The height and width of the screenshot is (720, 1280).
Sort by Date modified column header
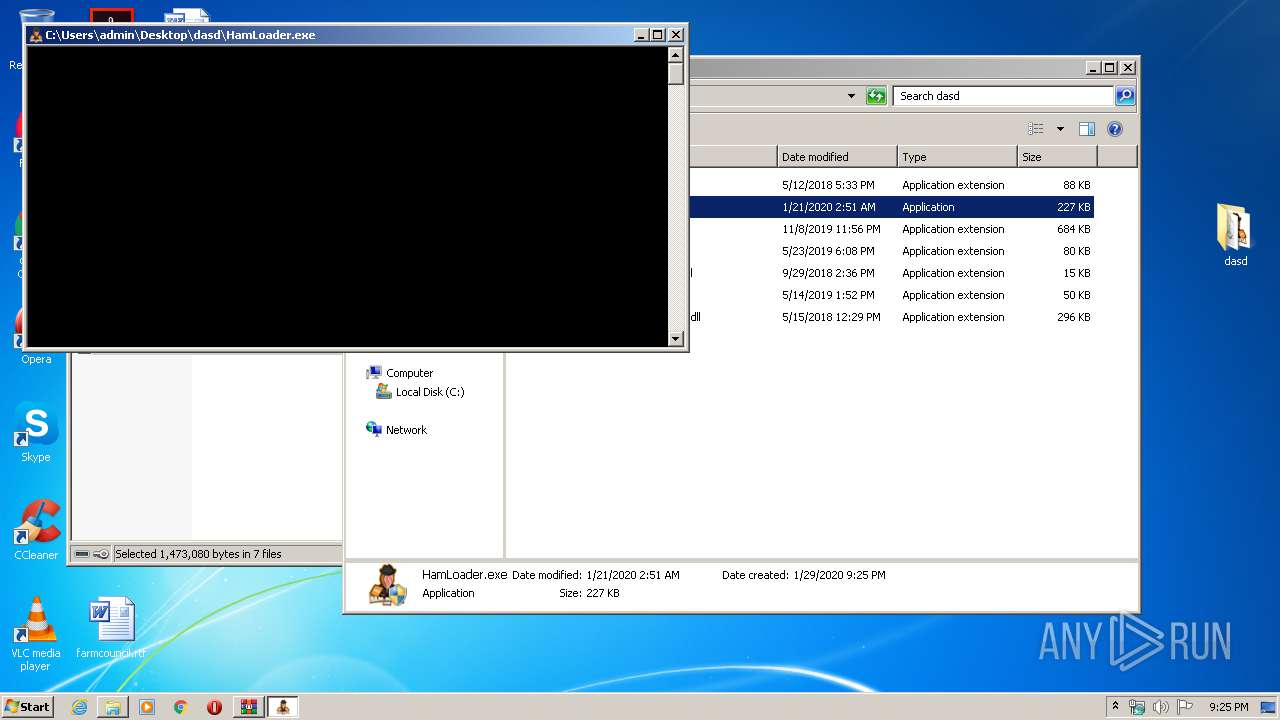837,157
